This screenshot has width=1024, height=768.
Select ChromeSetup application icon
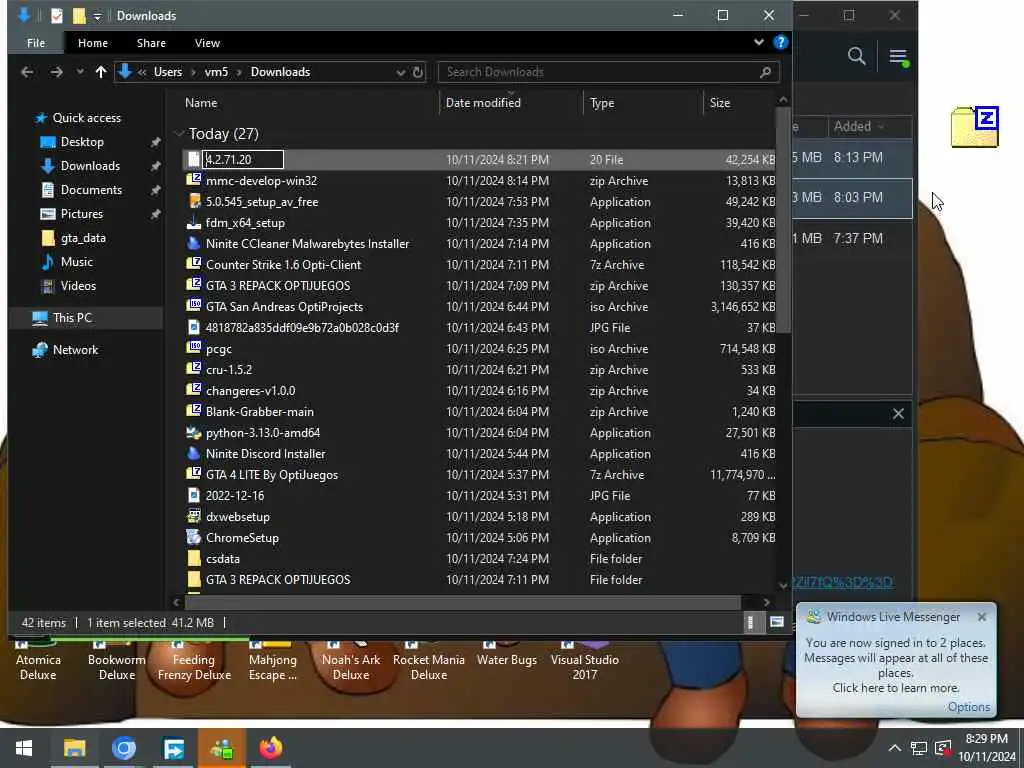pos(193,537)
